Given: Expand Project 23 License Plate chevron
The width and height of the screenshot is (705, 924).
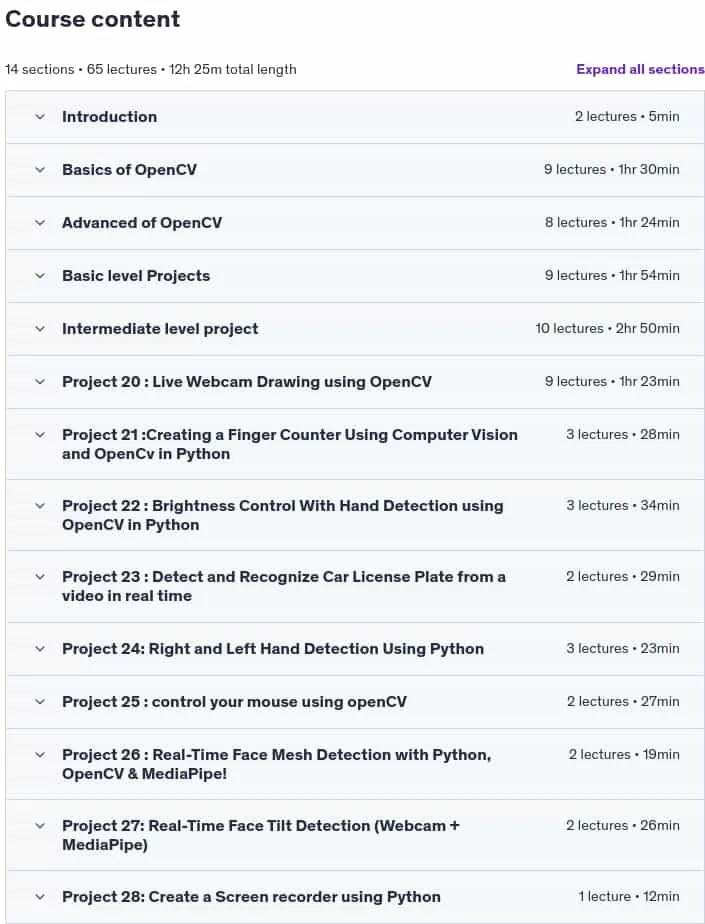Looking at the screenshot, I should click(40, 577).
